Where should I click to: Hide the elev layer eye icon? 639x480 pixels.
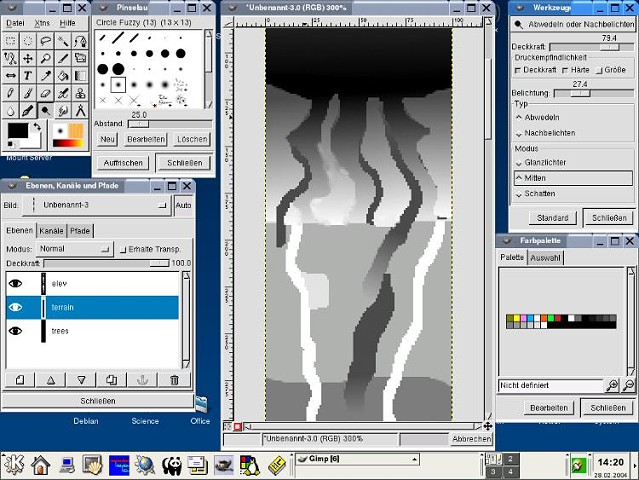click(16, 284)
